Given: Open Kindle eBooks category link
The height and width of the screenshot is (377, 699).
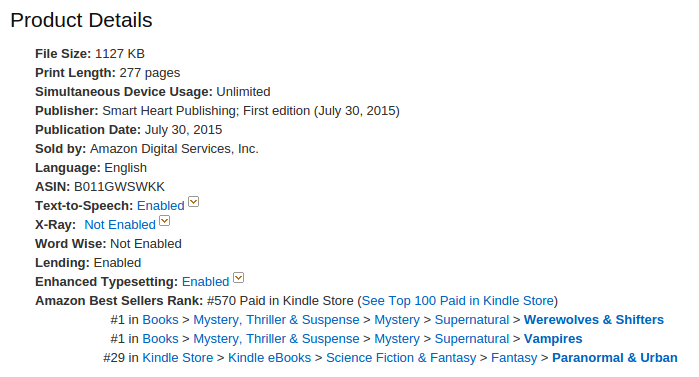Looking at the screenshot, I should click(x=269, y=358).
